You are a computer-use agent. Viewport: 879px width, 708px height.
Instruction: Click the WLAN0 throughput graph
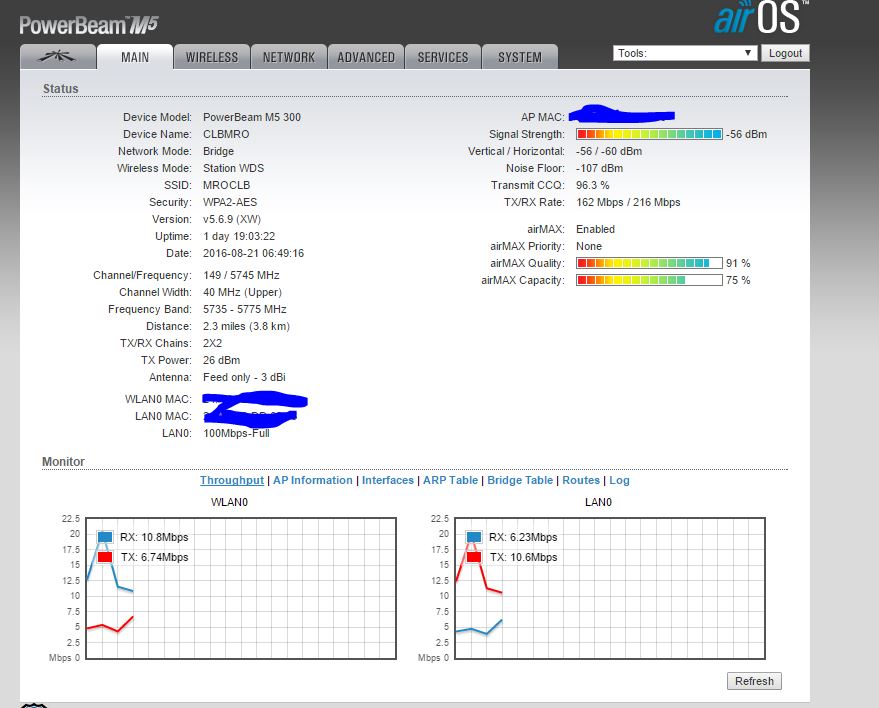coord(241,589)
